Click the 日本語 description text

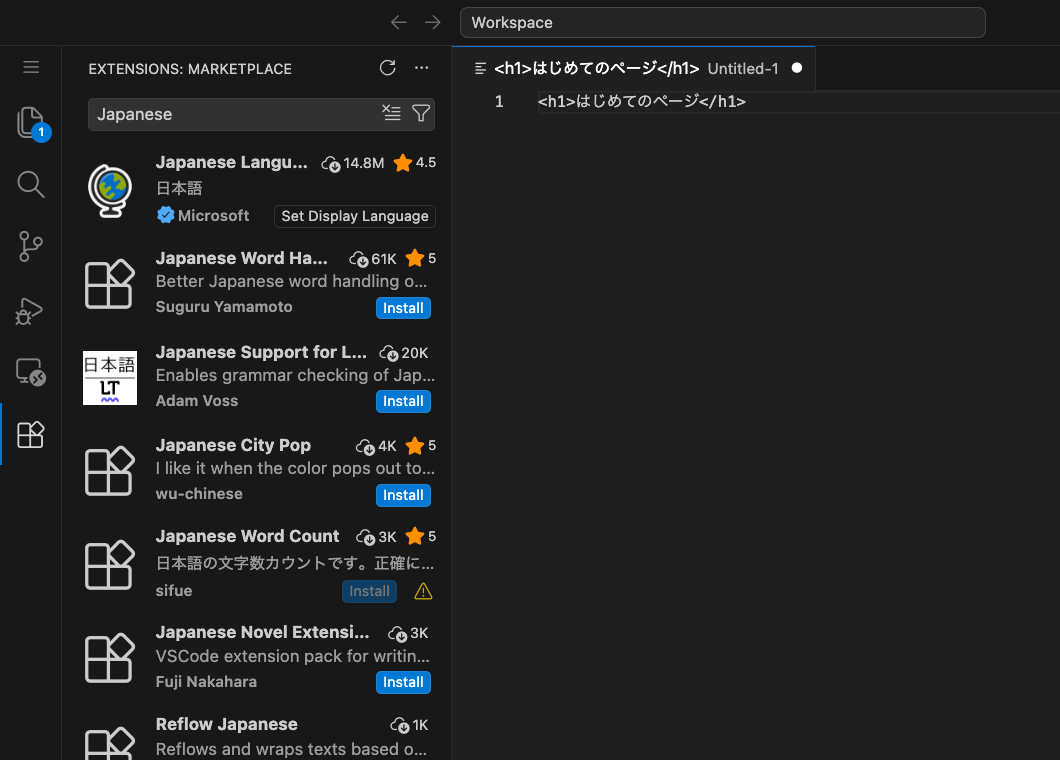[x=179, y=188]
